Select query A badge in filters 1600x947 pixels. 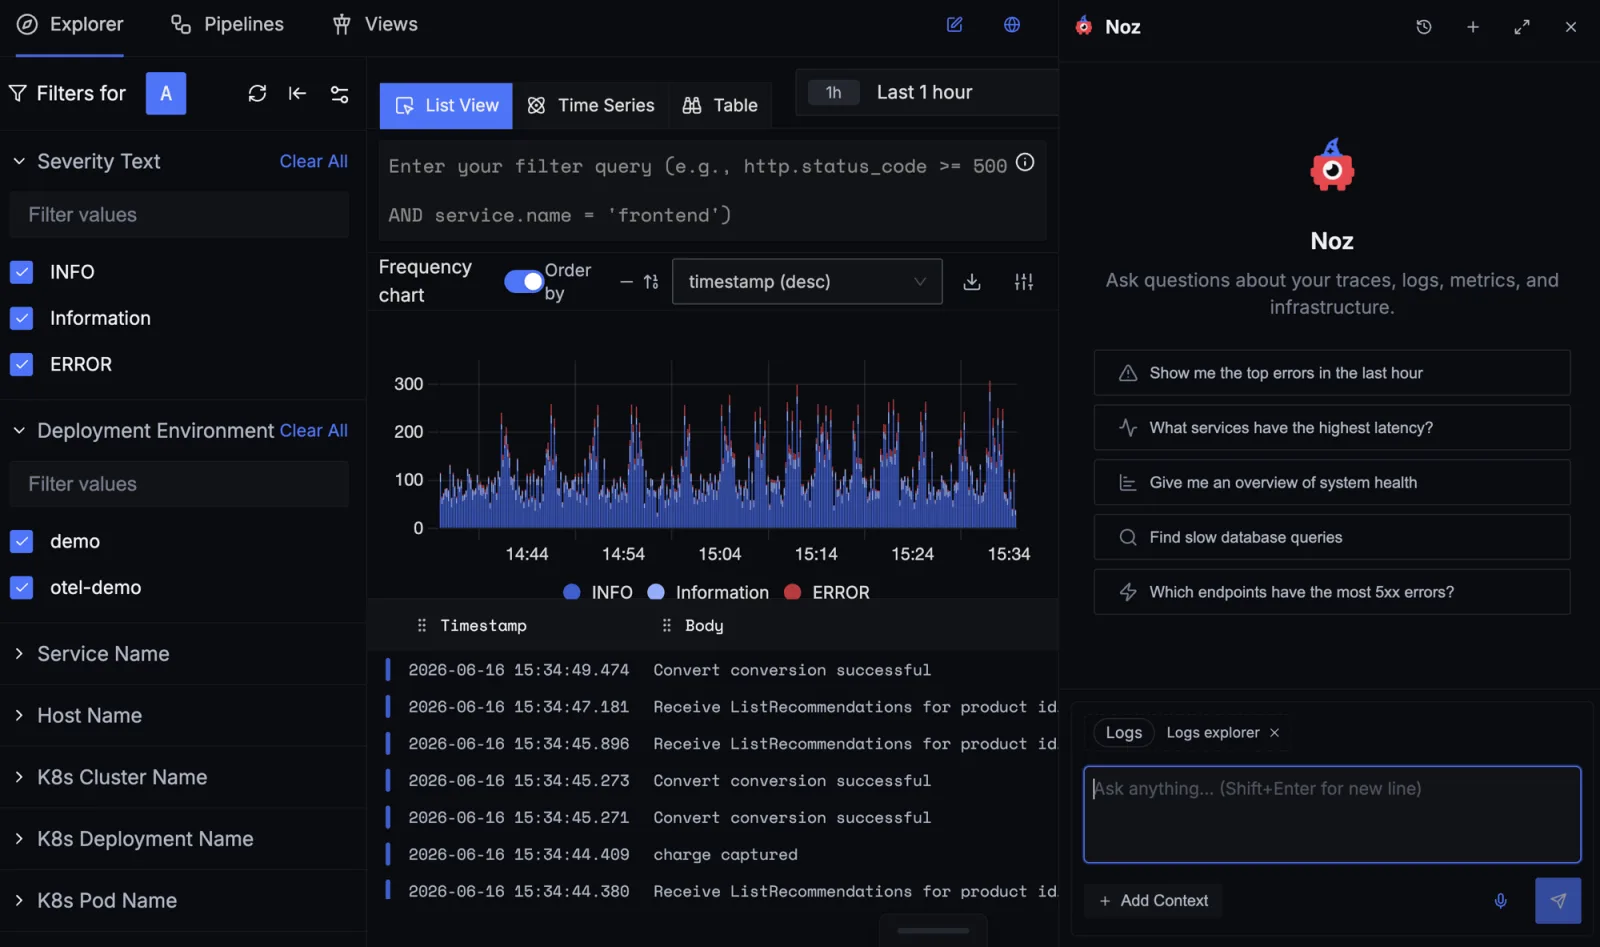click(166, 93)
